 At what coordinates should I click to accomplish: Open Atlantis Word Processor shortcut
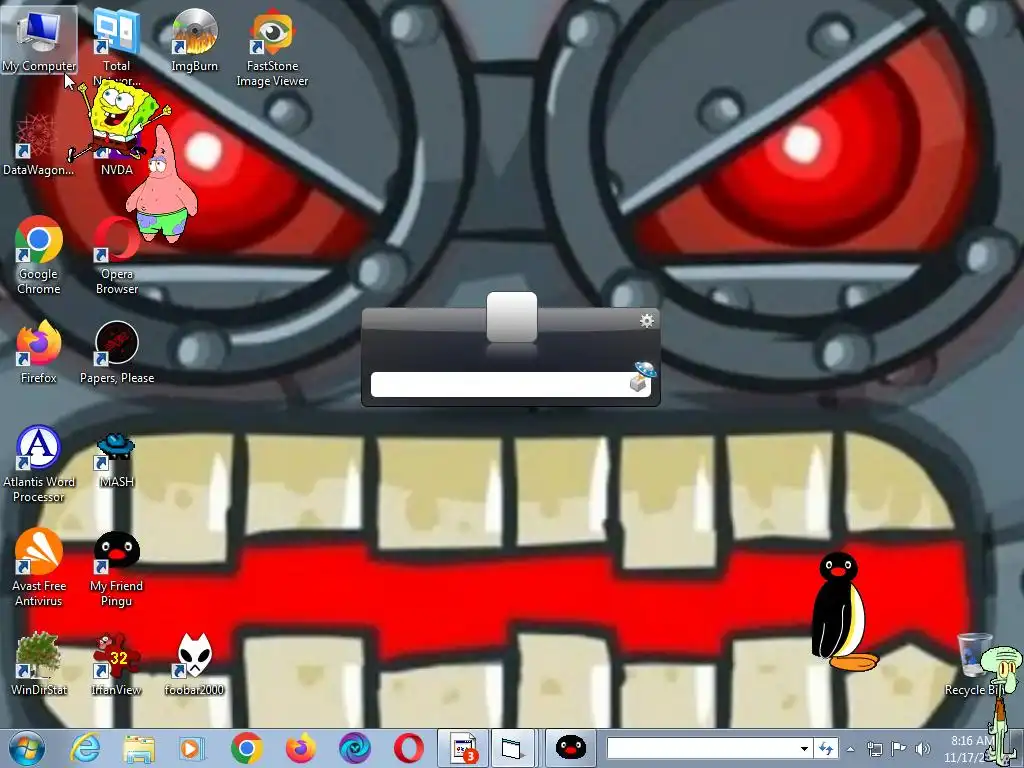pos(39,464)
